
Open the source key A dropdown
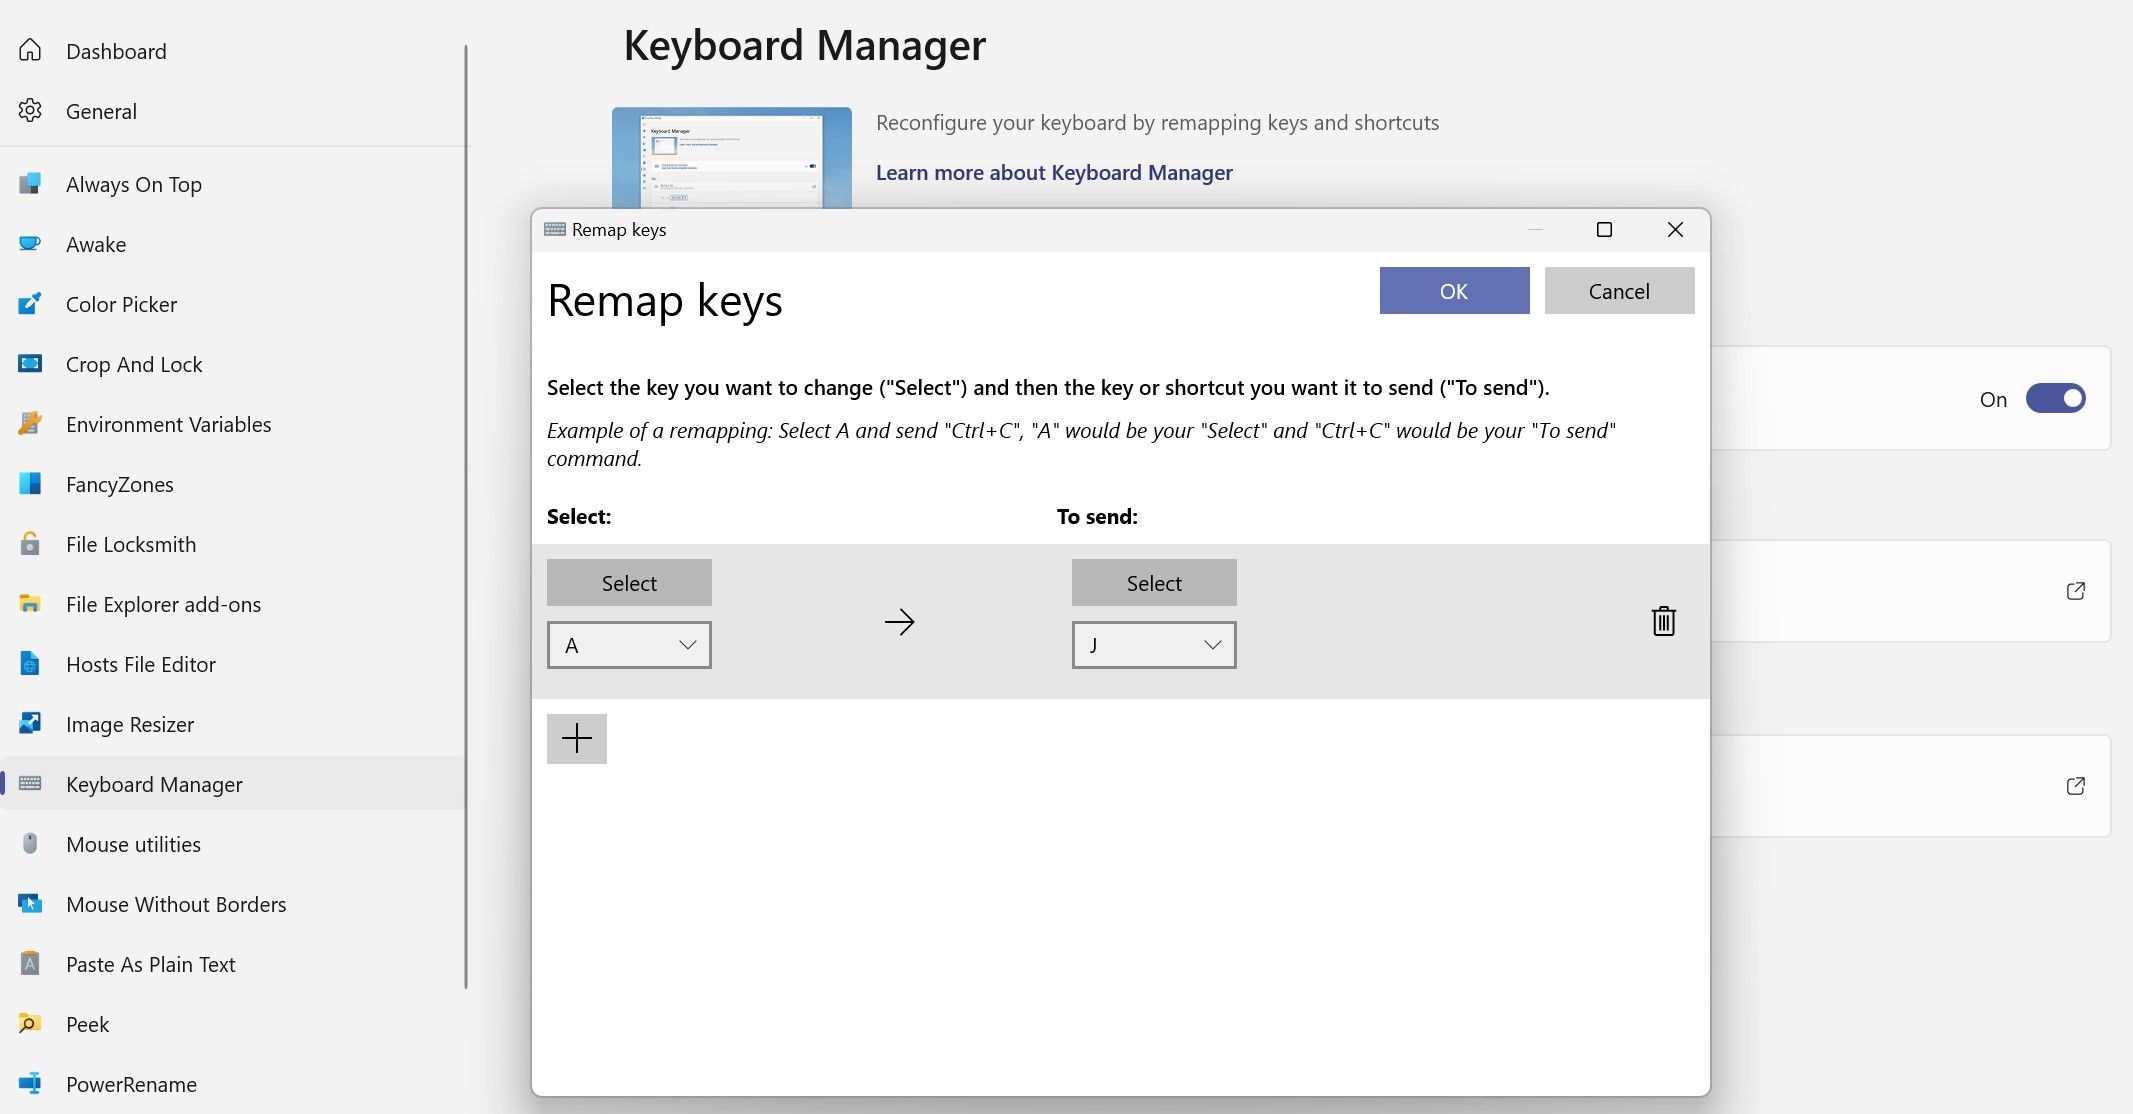(x=629, y=645)
